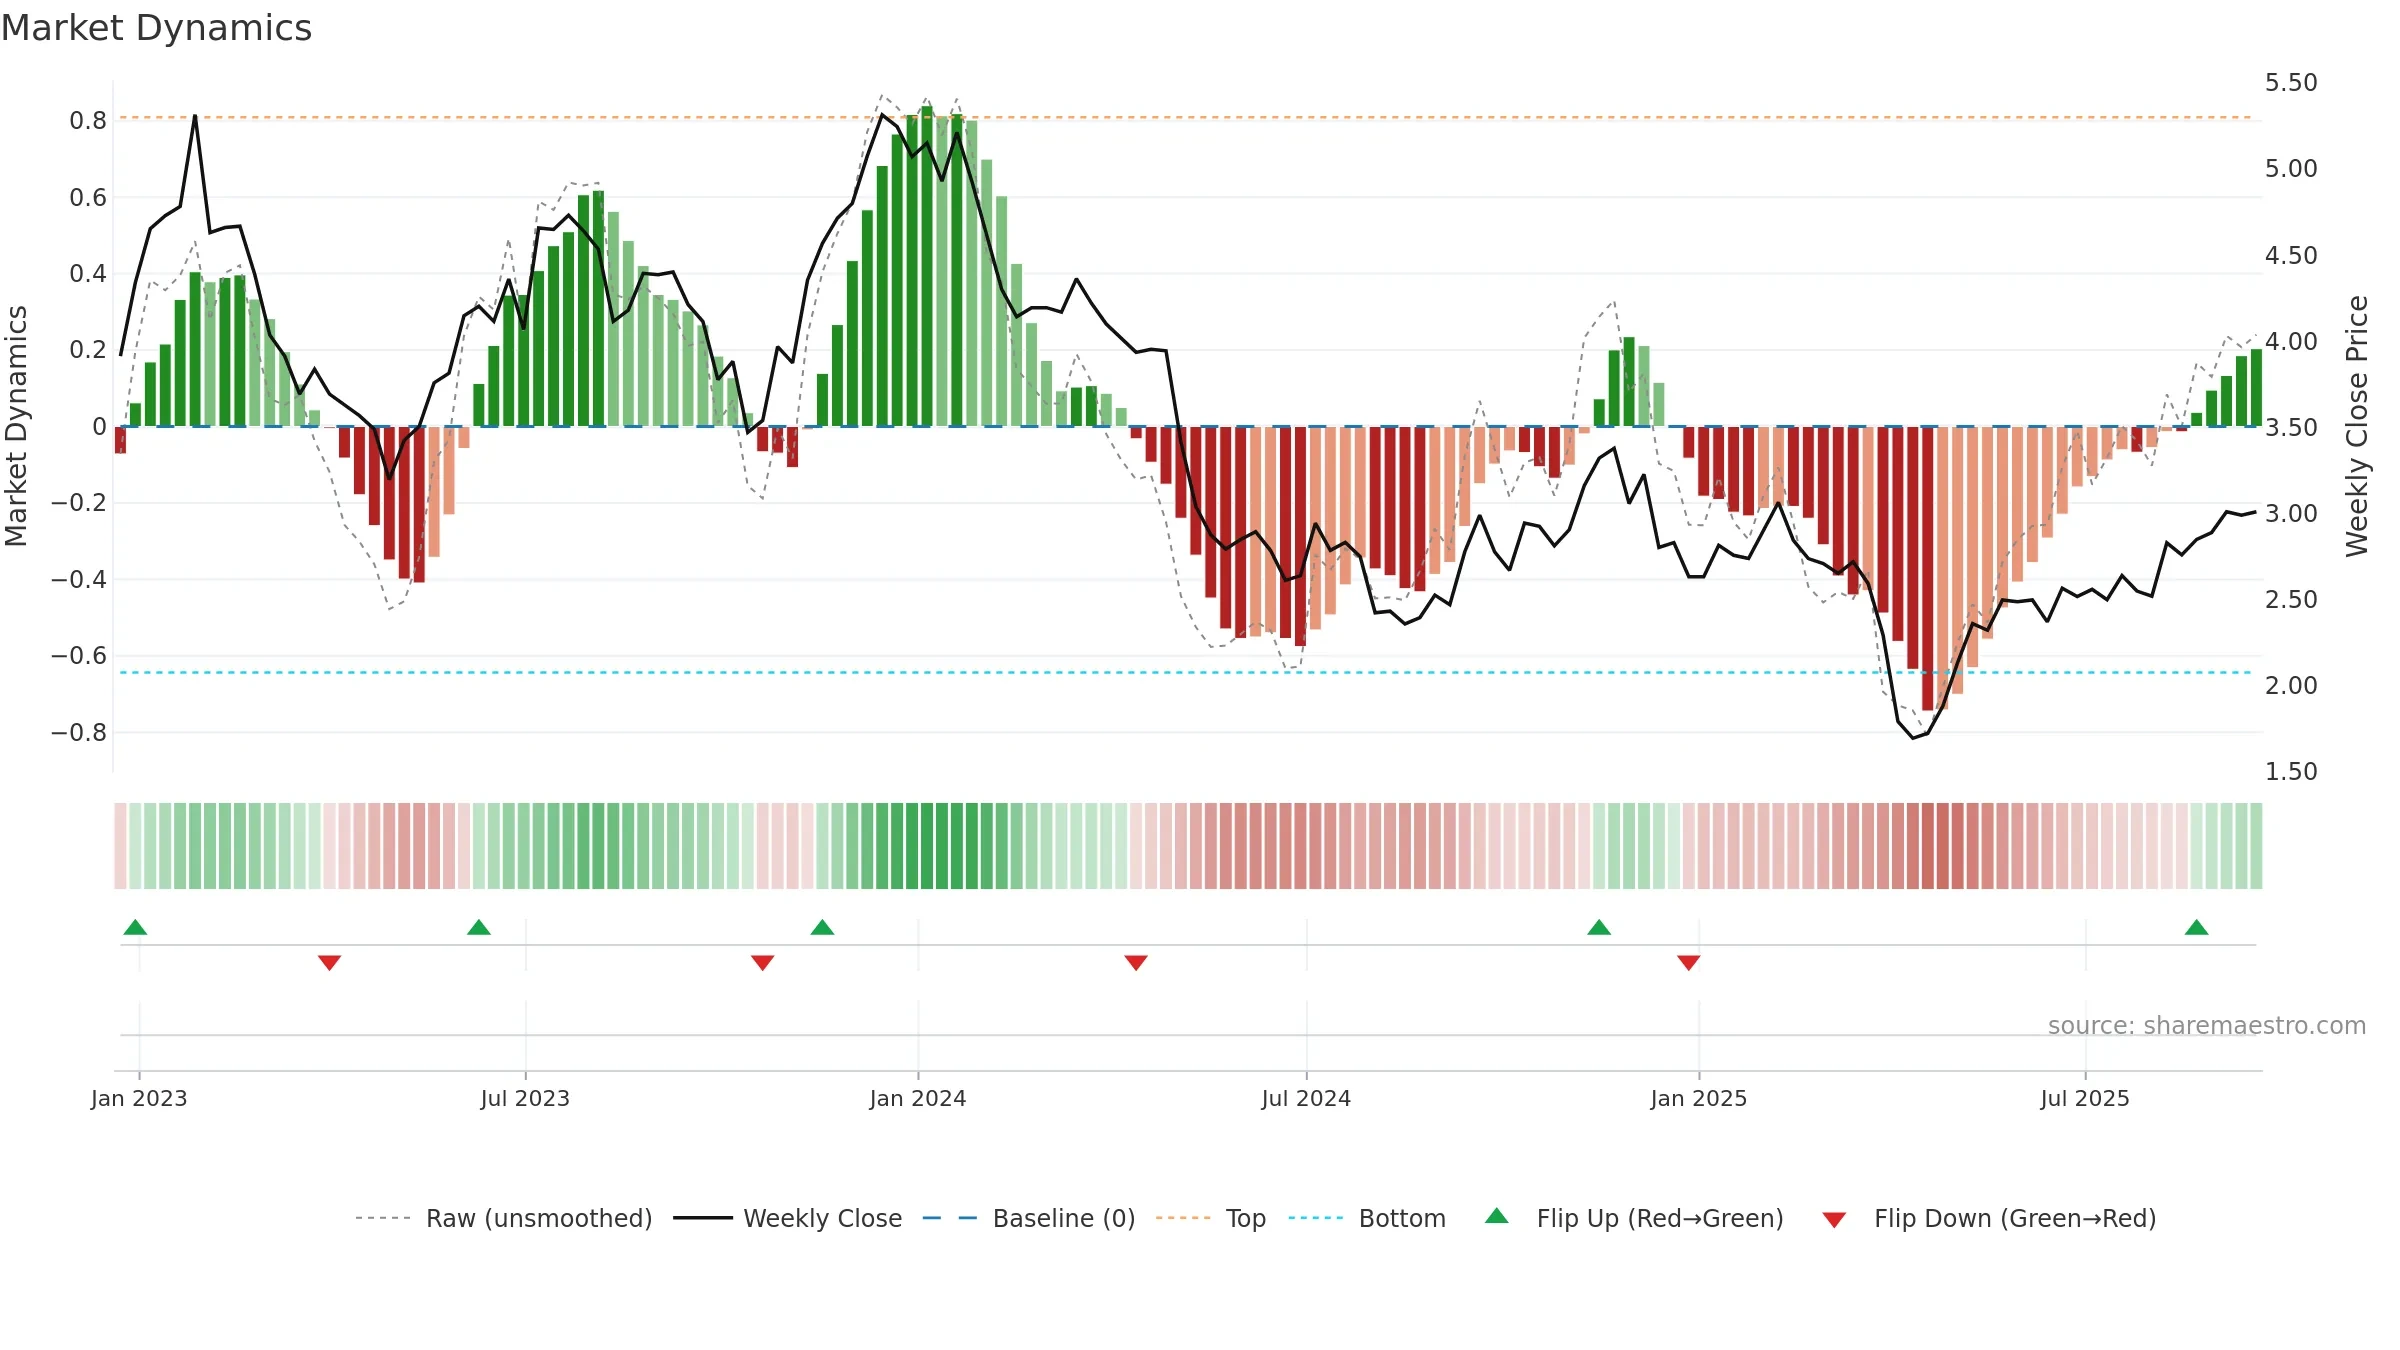
Task: Select the first flip-up marker near Jan 2023
Action: pyautogui.click(x=135, y=927)
